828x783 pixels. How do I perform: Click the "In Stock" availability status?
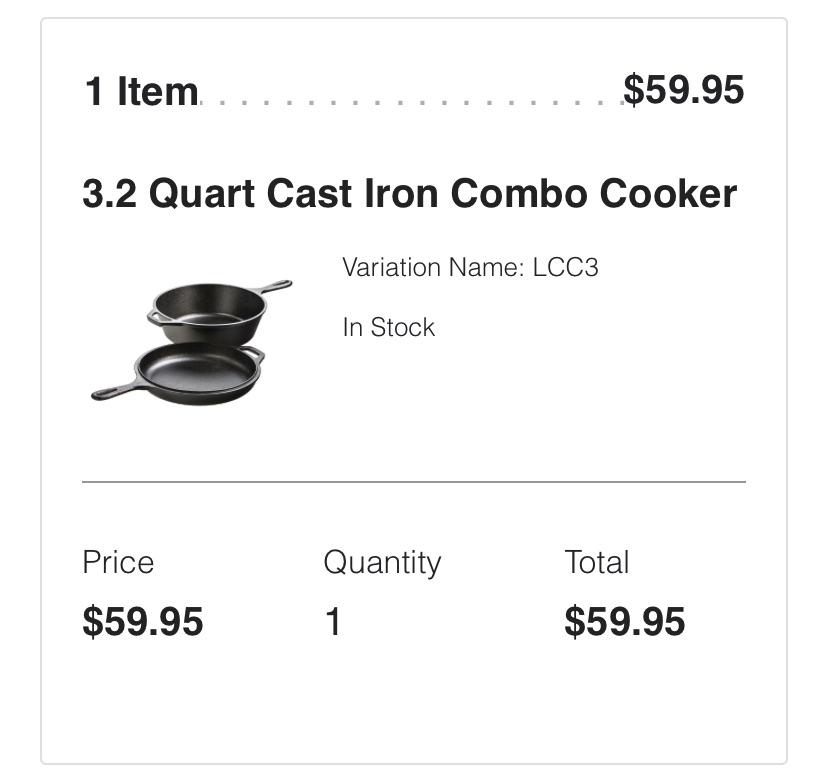[x=388, y=328]
